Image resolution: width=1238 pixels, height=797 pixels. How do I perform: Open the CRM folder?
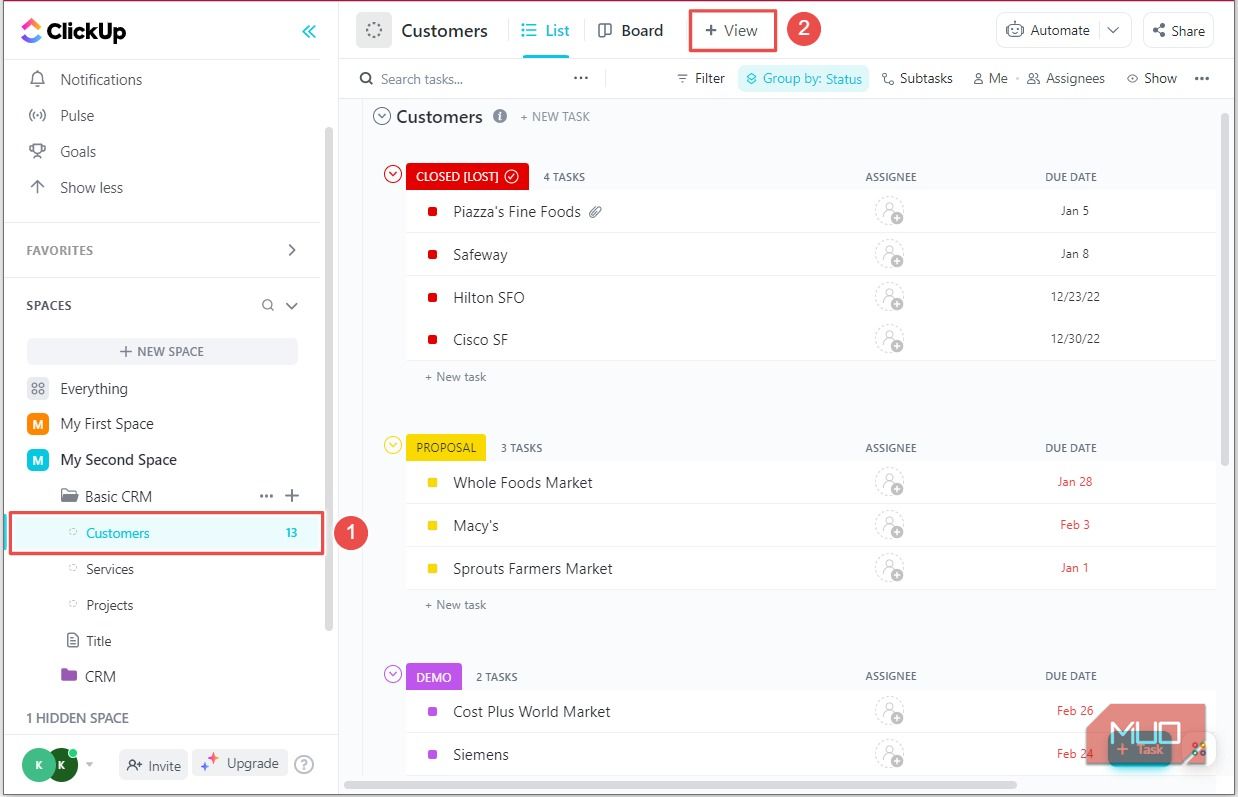click(x=100, y=676)
